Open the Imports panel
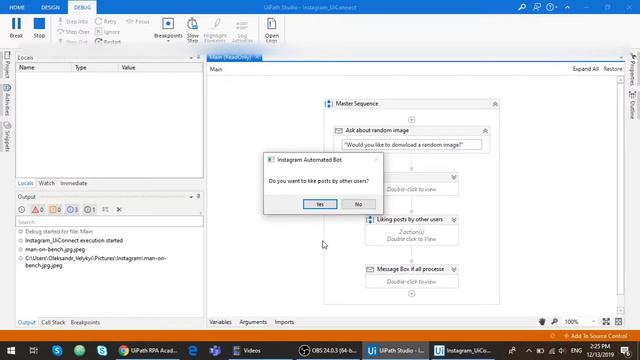This screenshot has width=640, height=360. coord(284,322)
